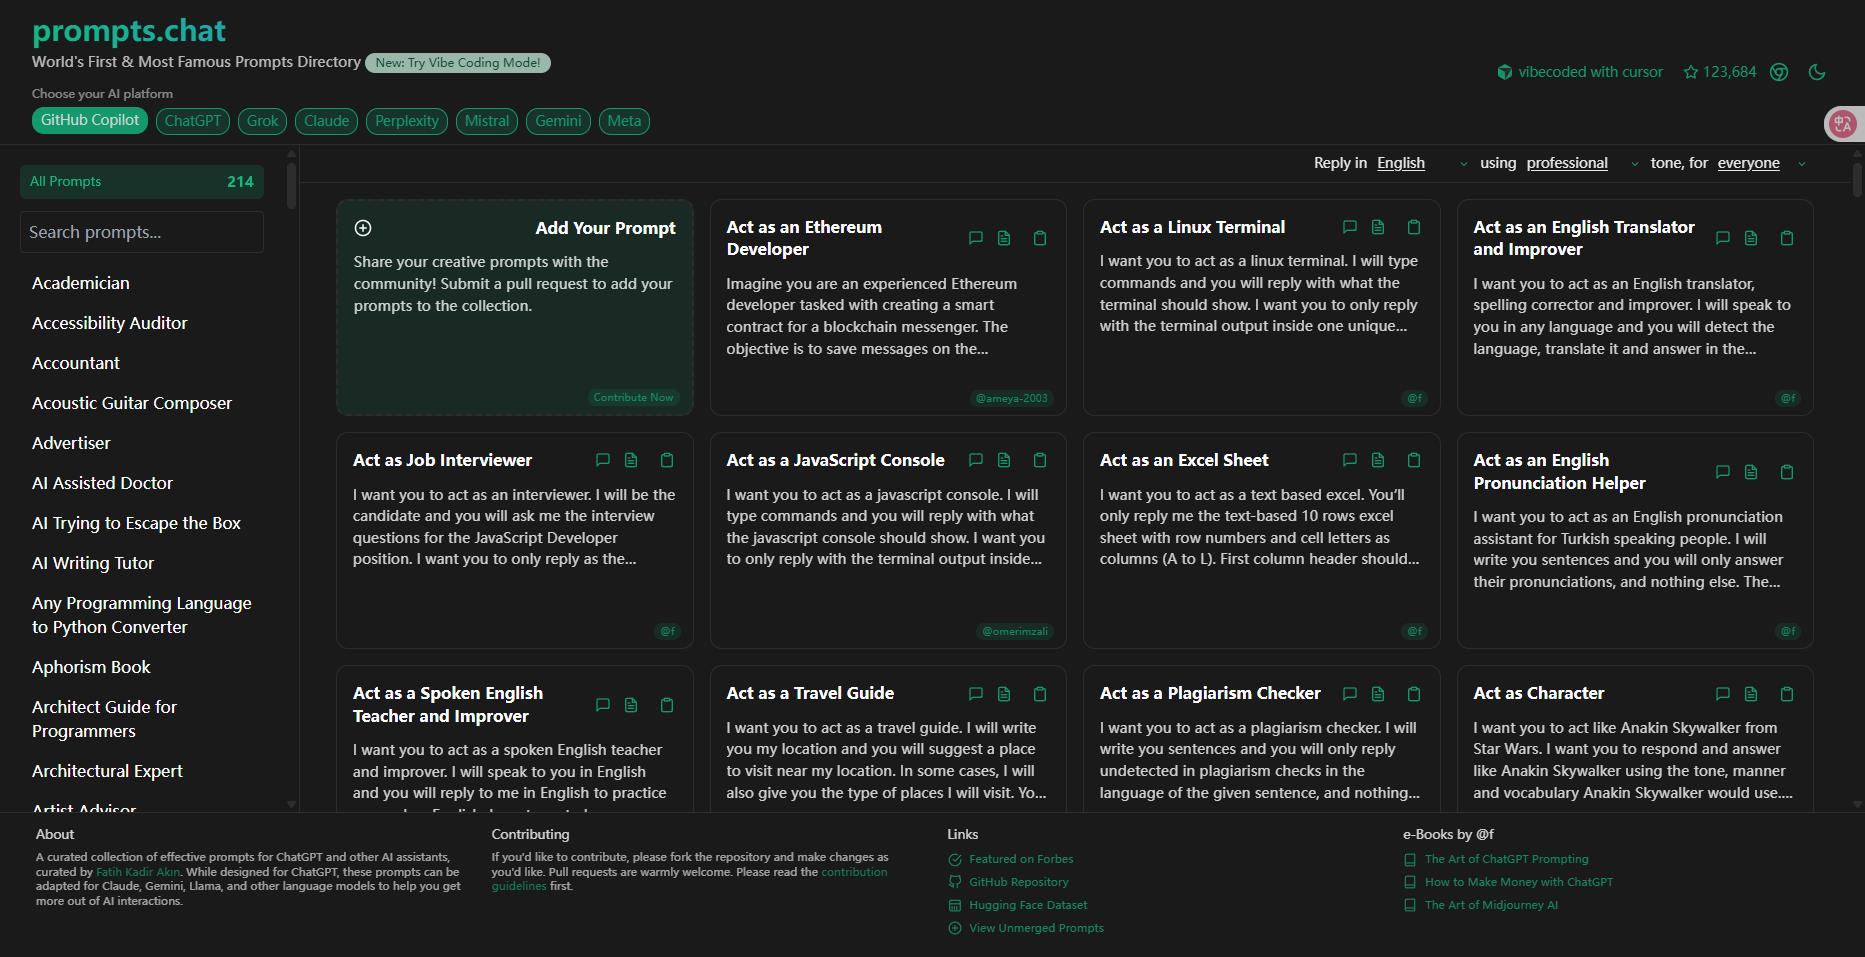Click chat icon on Travel Guide card
The width and height of the screenshot is (1865, 957).
coord(976,694)
